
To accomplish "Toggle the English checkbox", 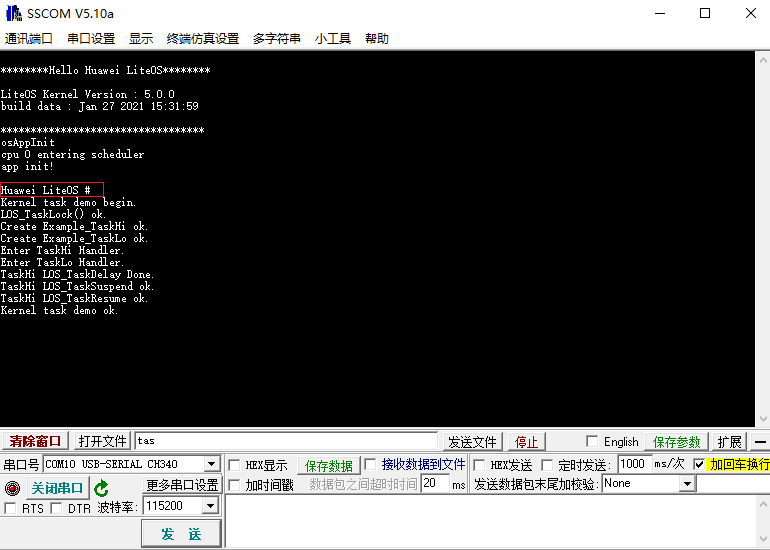I will click(x=592, y=441).
